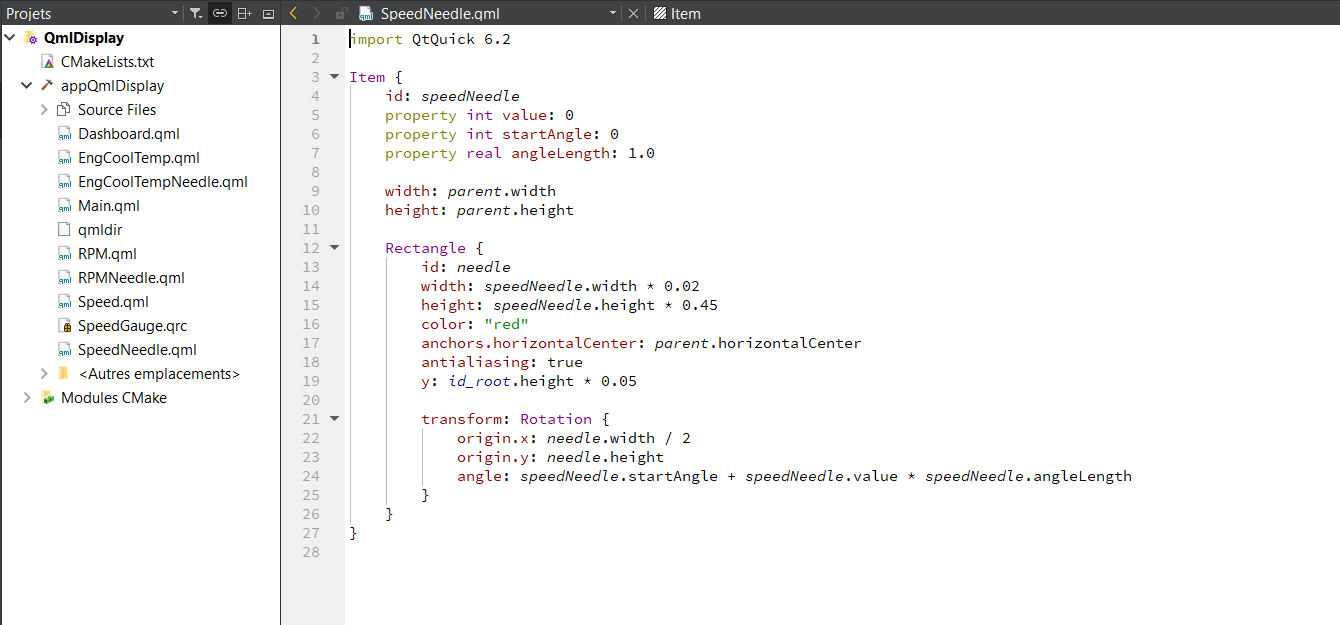The image size is (1340, 625).
Task: Click the CMakeLists.txt file icon
Action: pos(47,62)
